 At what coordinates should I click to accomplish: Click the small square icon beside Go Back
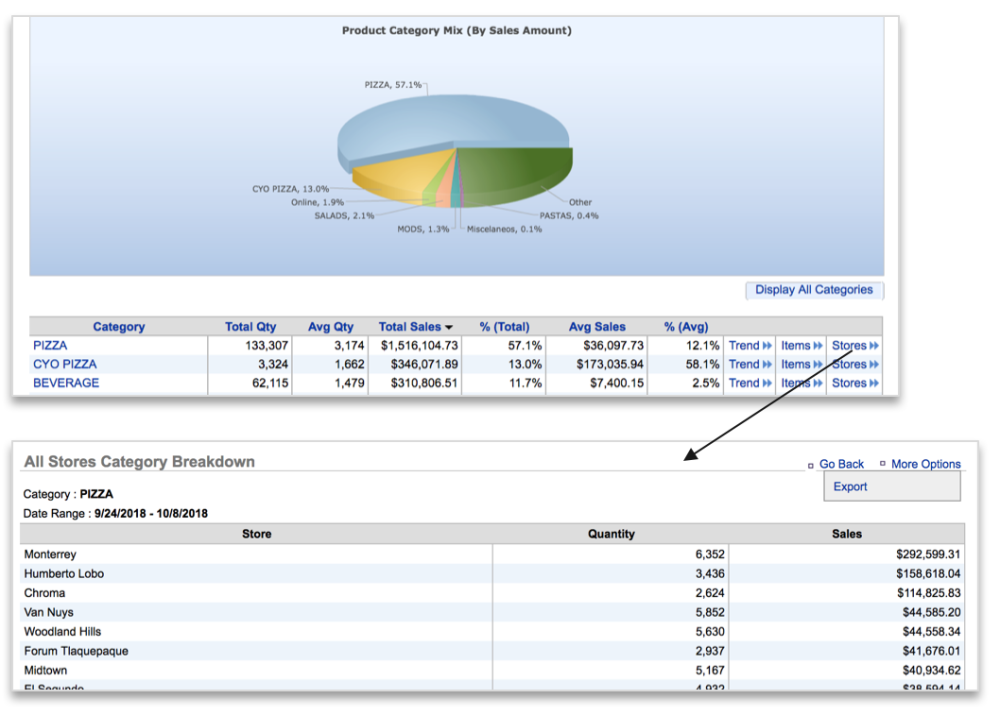(x=810, y=464)
